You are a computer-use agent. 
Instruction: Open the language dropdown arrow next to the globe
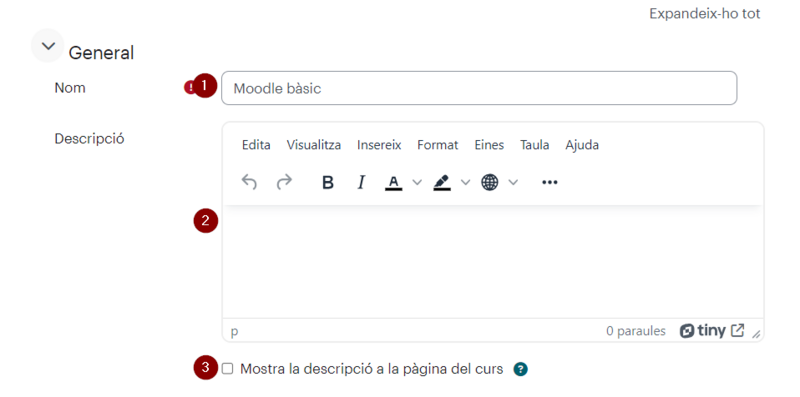click(513, 182)
